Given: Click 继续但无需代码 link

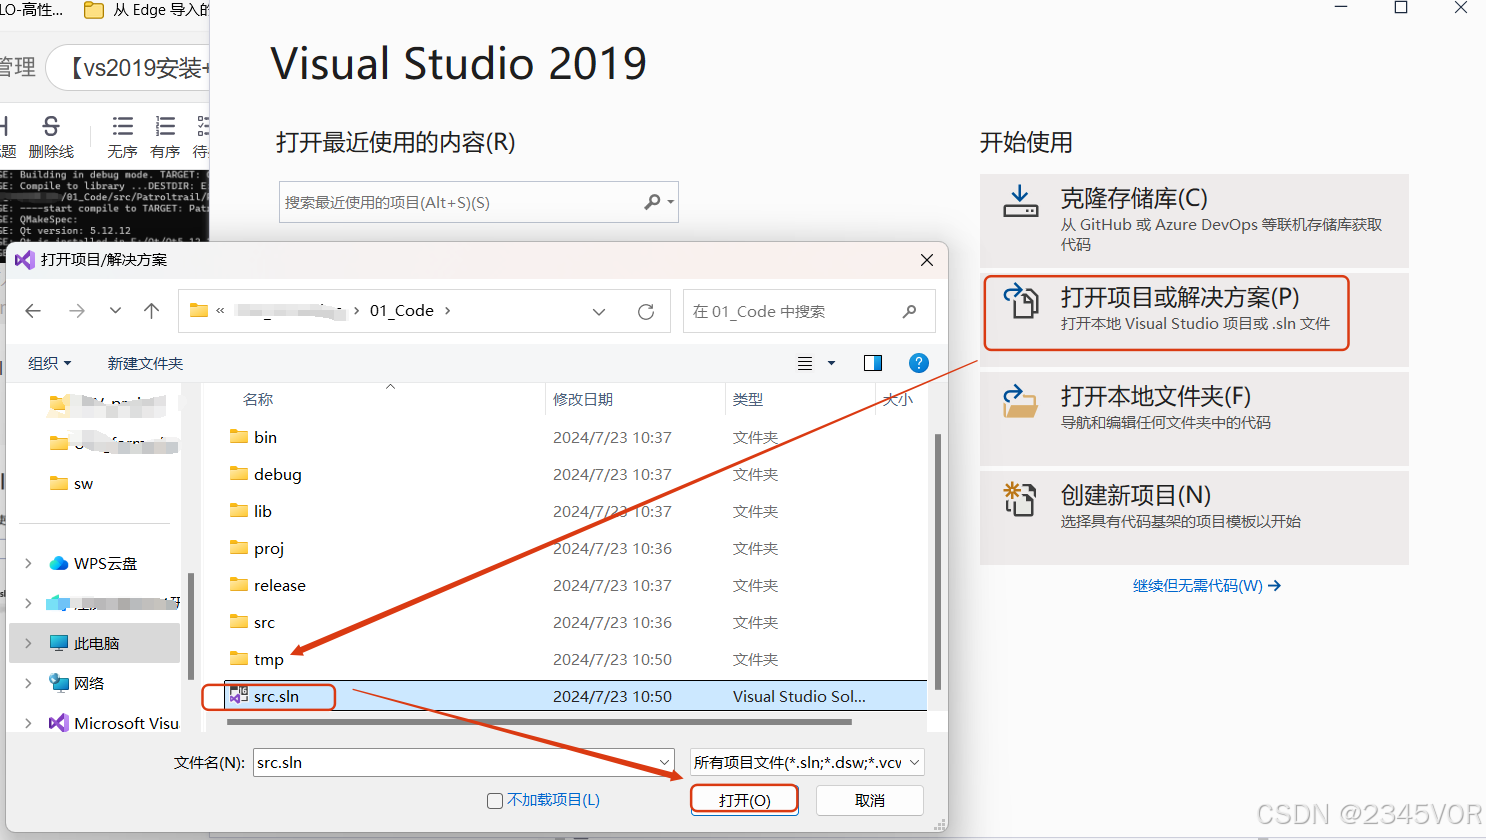Looking at the screenshot, I should coord(1207,586).
